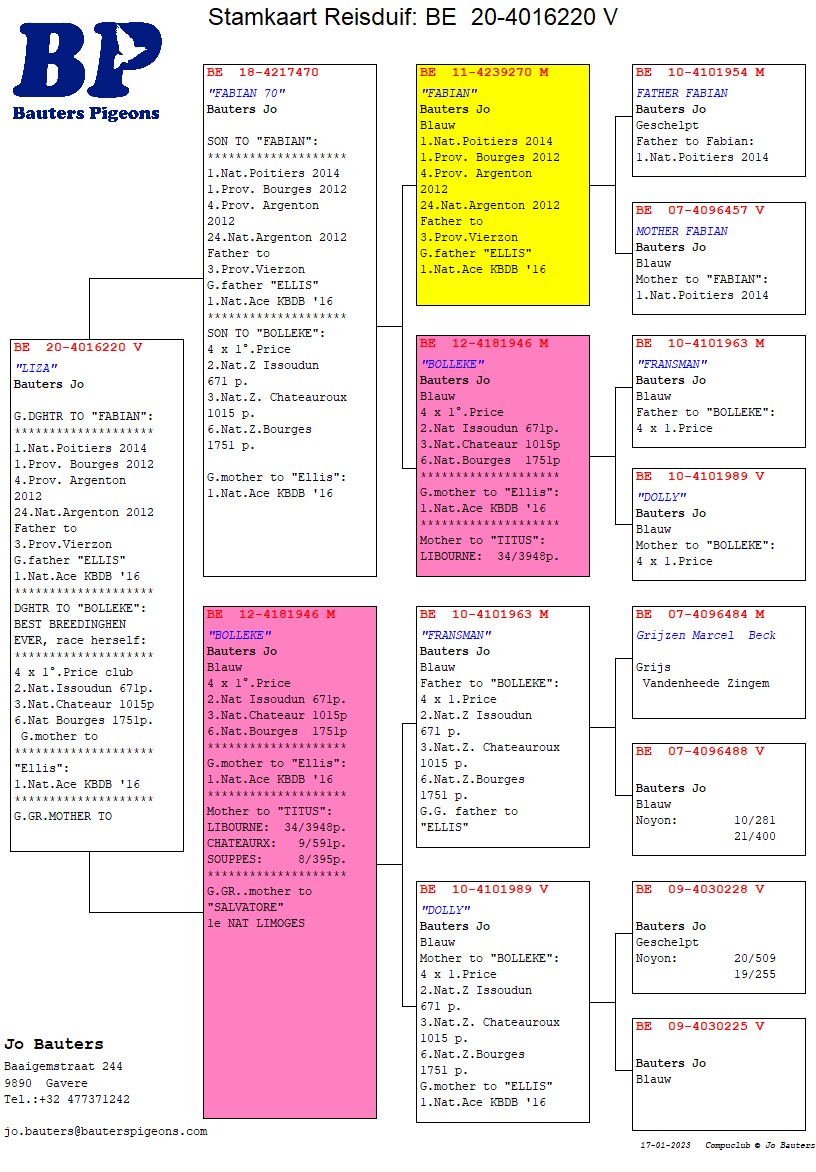The height and width of the screenshot is (1172, 816).
Task: Click the Stamkaart Reisduif page title
Action: pos(412,17)
